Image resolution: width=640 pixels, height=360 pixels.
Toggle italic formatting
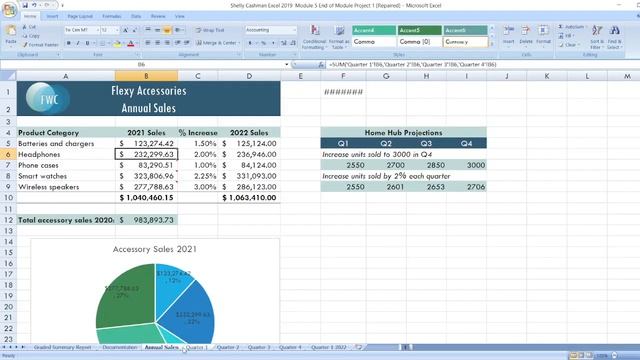tap(78, 43)
